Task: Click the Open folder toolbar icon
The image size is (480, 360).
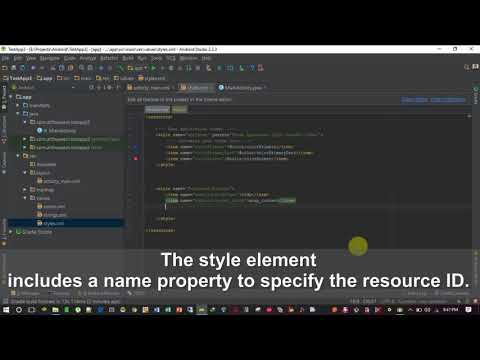Action: pyautogui.click(x=5, y=68)
